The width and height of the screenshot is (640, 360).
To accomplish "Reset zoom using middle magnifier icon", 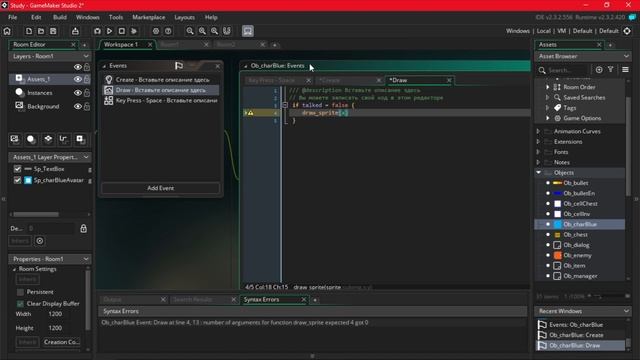I will pyautogui.click(x=202, y=31).
